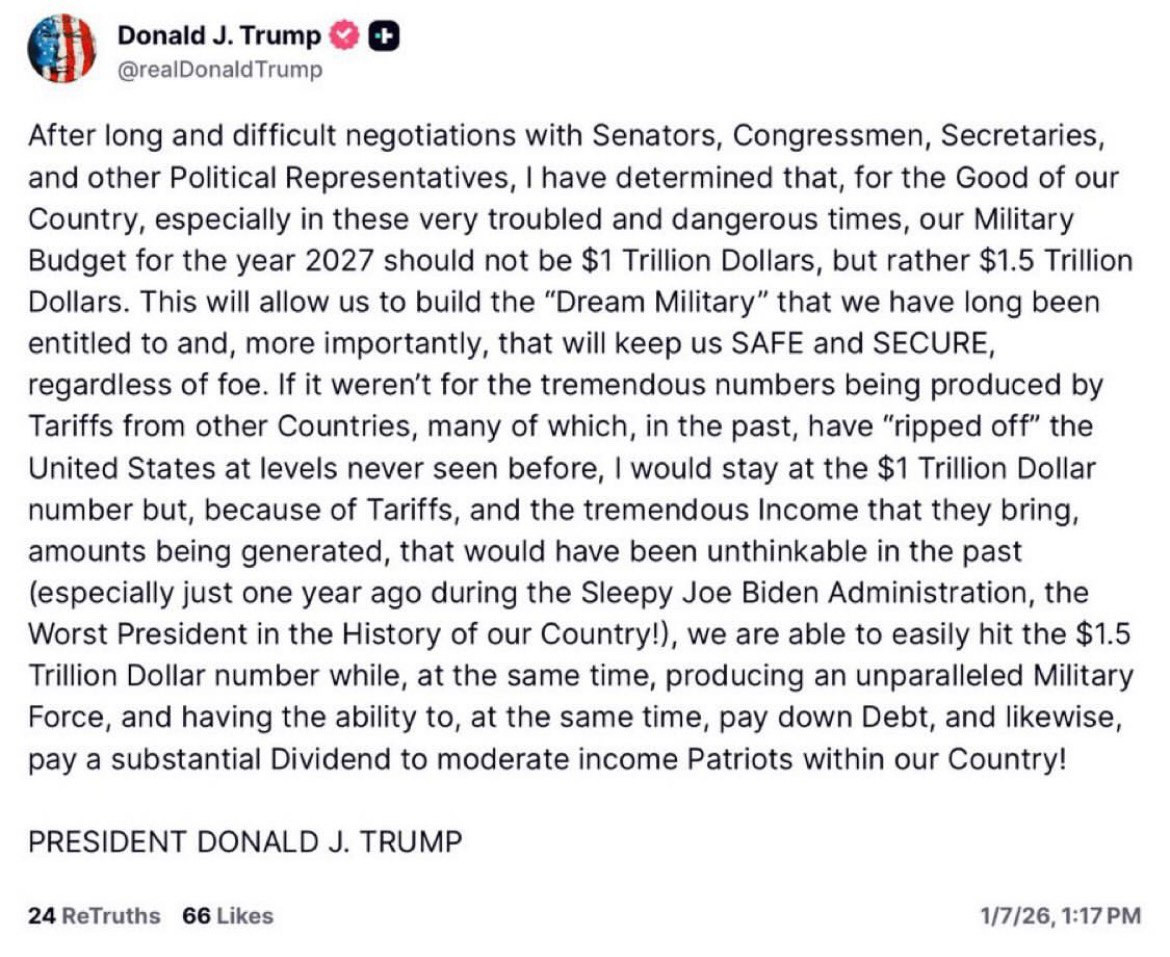Click the PRESIDENT DONALD J. TRUMP signature line
The height and width of the screenshot is (957, 1170).
pos(245,841)
